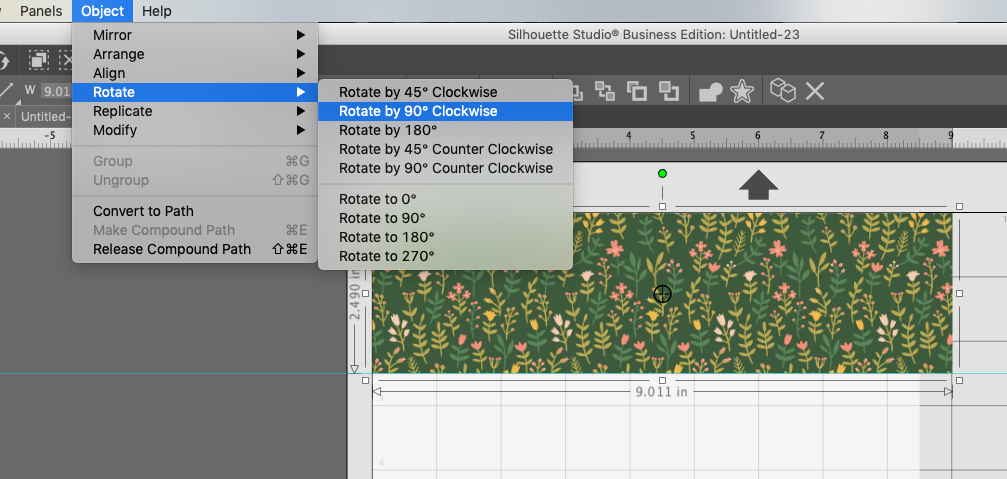Click the bottom-right selection handle
The height and width of the screenshot is (479, 1007).
(x=959, y=380)
